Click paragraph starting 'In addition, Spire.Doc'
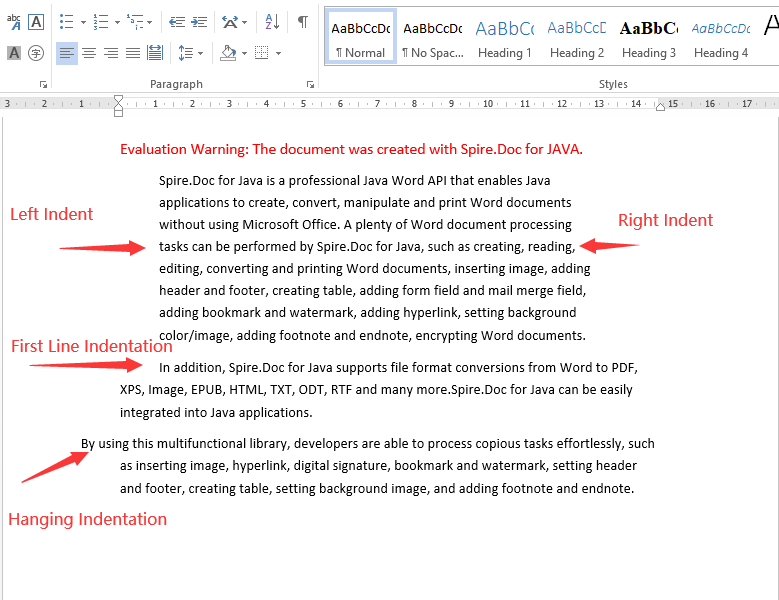779x600 pixels. (379, 390)
